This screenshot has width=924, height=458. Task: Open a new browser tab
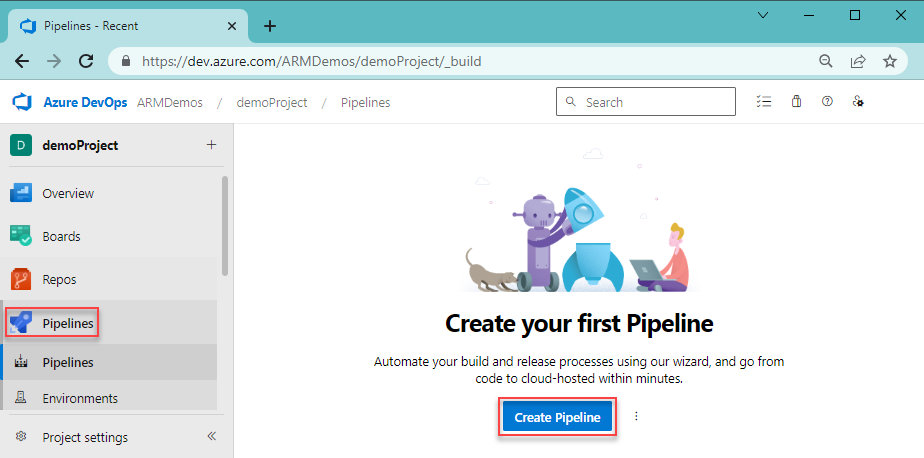point(270,26)
